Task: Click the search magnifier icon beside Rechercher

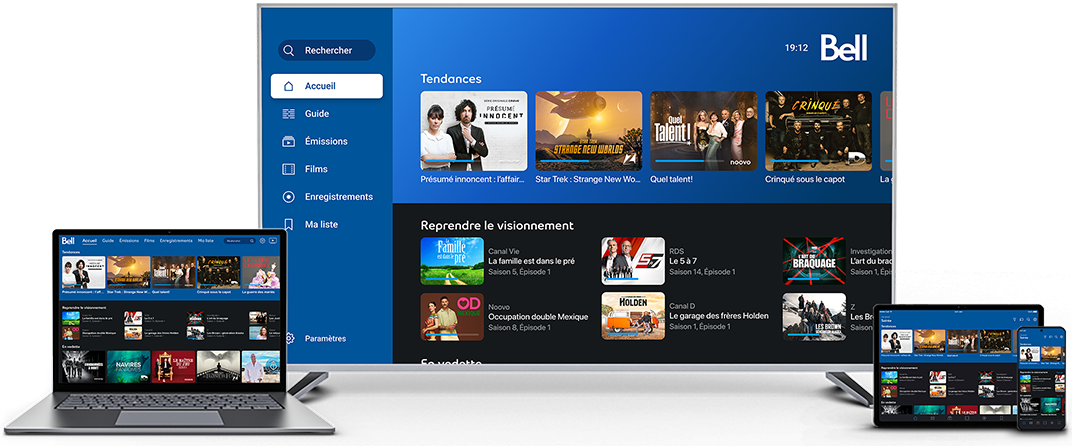Action: click(x=289, y=50)
